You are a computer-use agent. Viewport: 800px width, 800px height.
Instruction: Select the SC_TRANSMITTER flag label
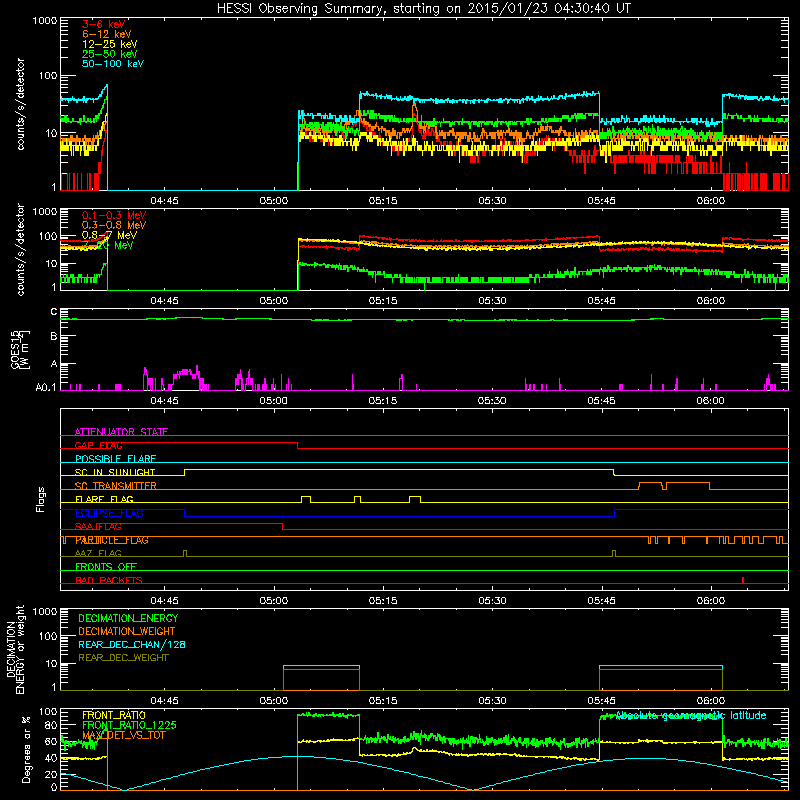coord(116,486)
